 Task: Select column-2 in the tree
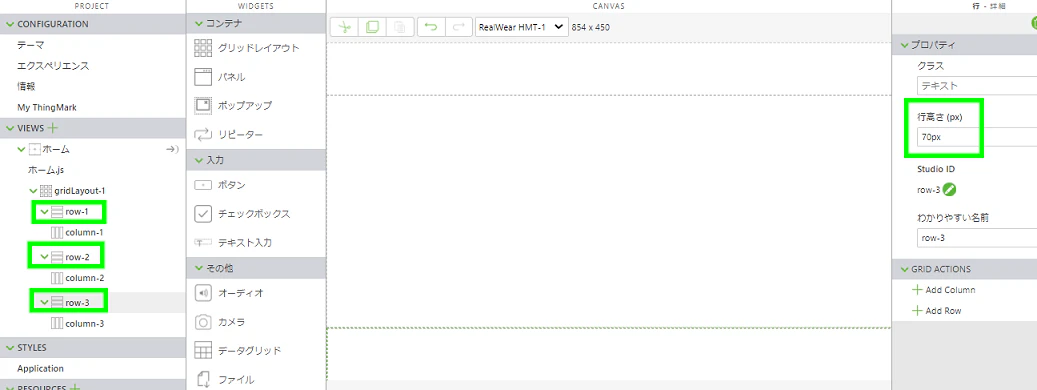tap(85, 278)
